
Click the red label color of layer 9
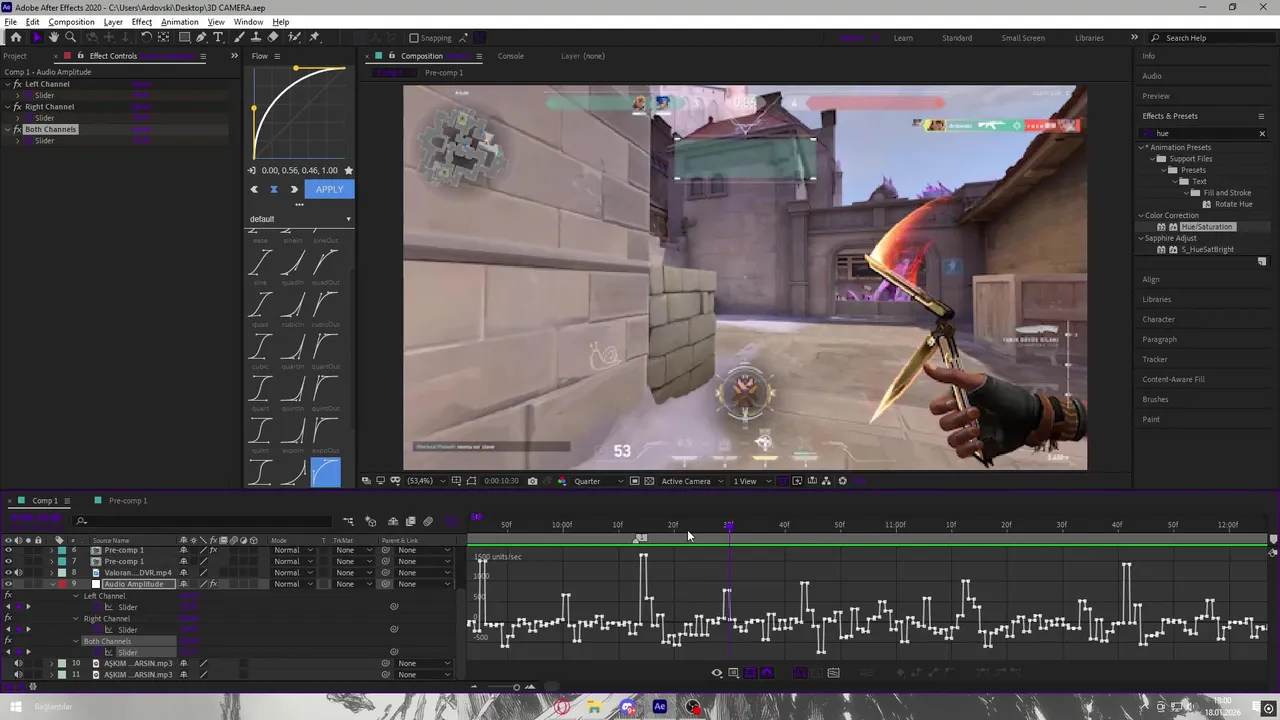tap(62, 584)
